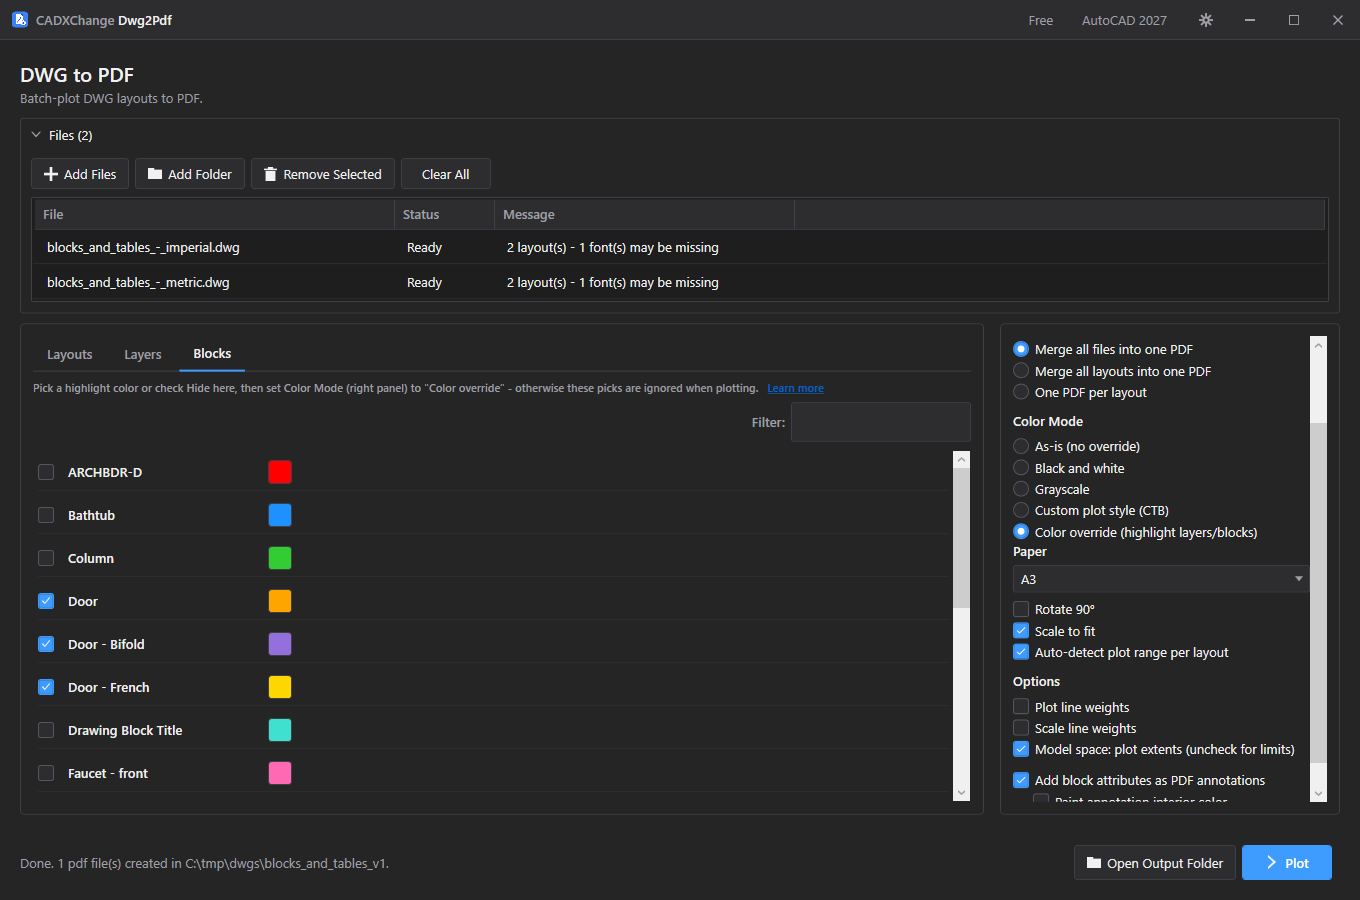
Task: Uncheck the Door block checkbox
Action: click(x=46, y=601)
